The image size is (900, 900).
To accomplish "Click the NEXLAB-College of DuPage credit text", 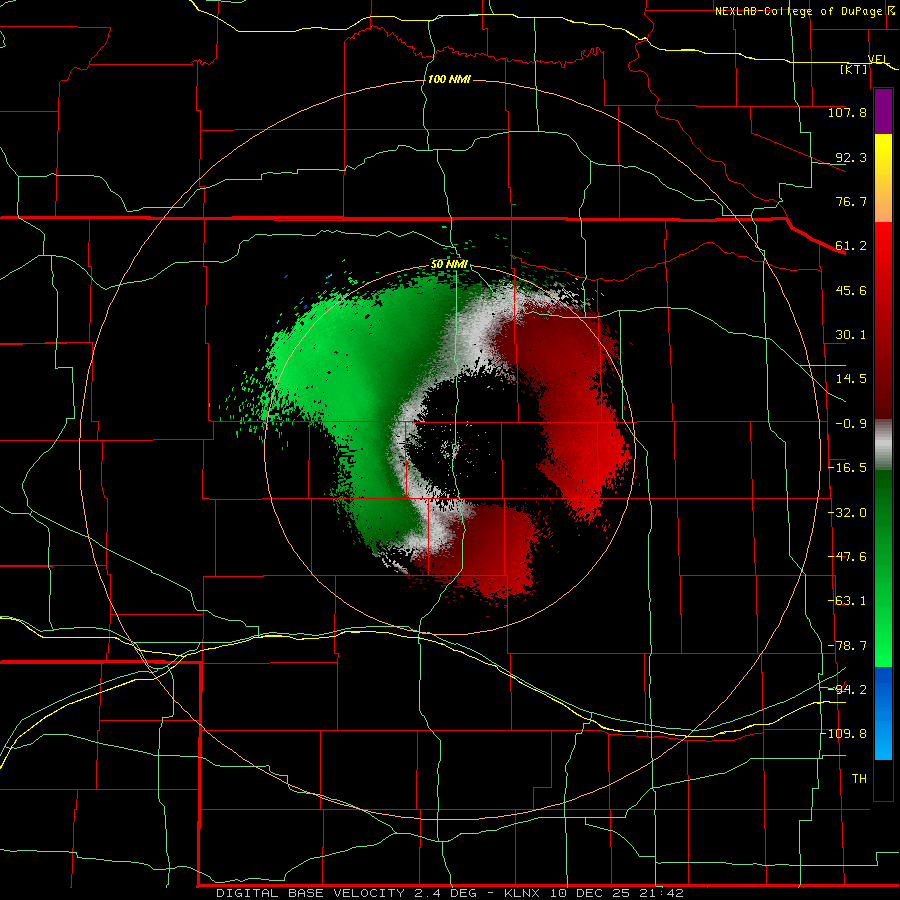I will 798,11.
